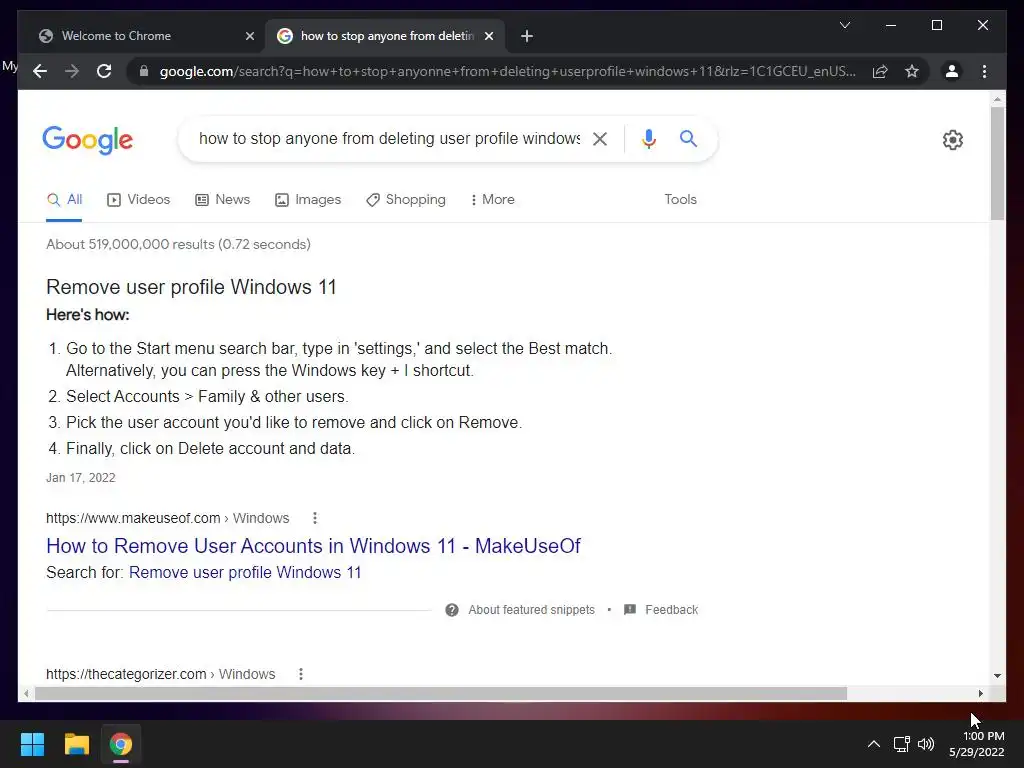1024x768 pixels.
Task: Click the scroll left arrow
Action: (x=26, y=694)
